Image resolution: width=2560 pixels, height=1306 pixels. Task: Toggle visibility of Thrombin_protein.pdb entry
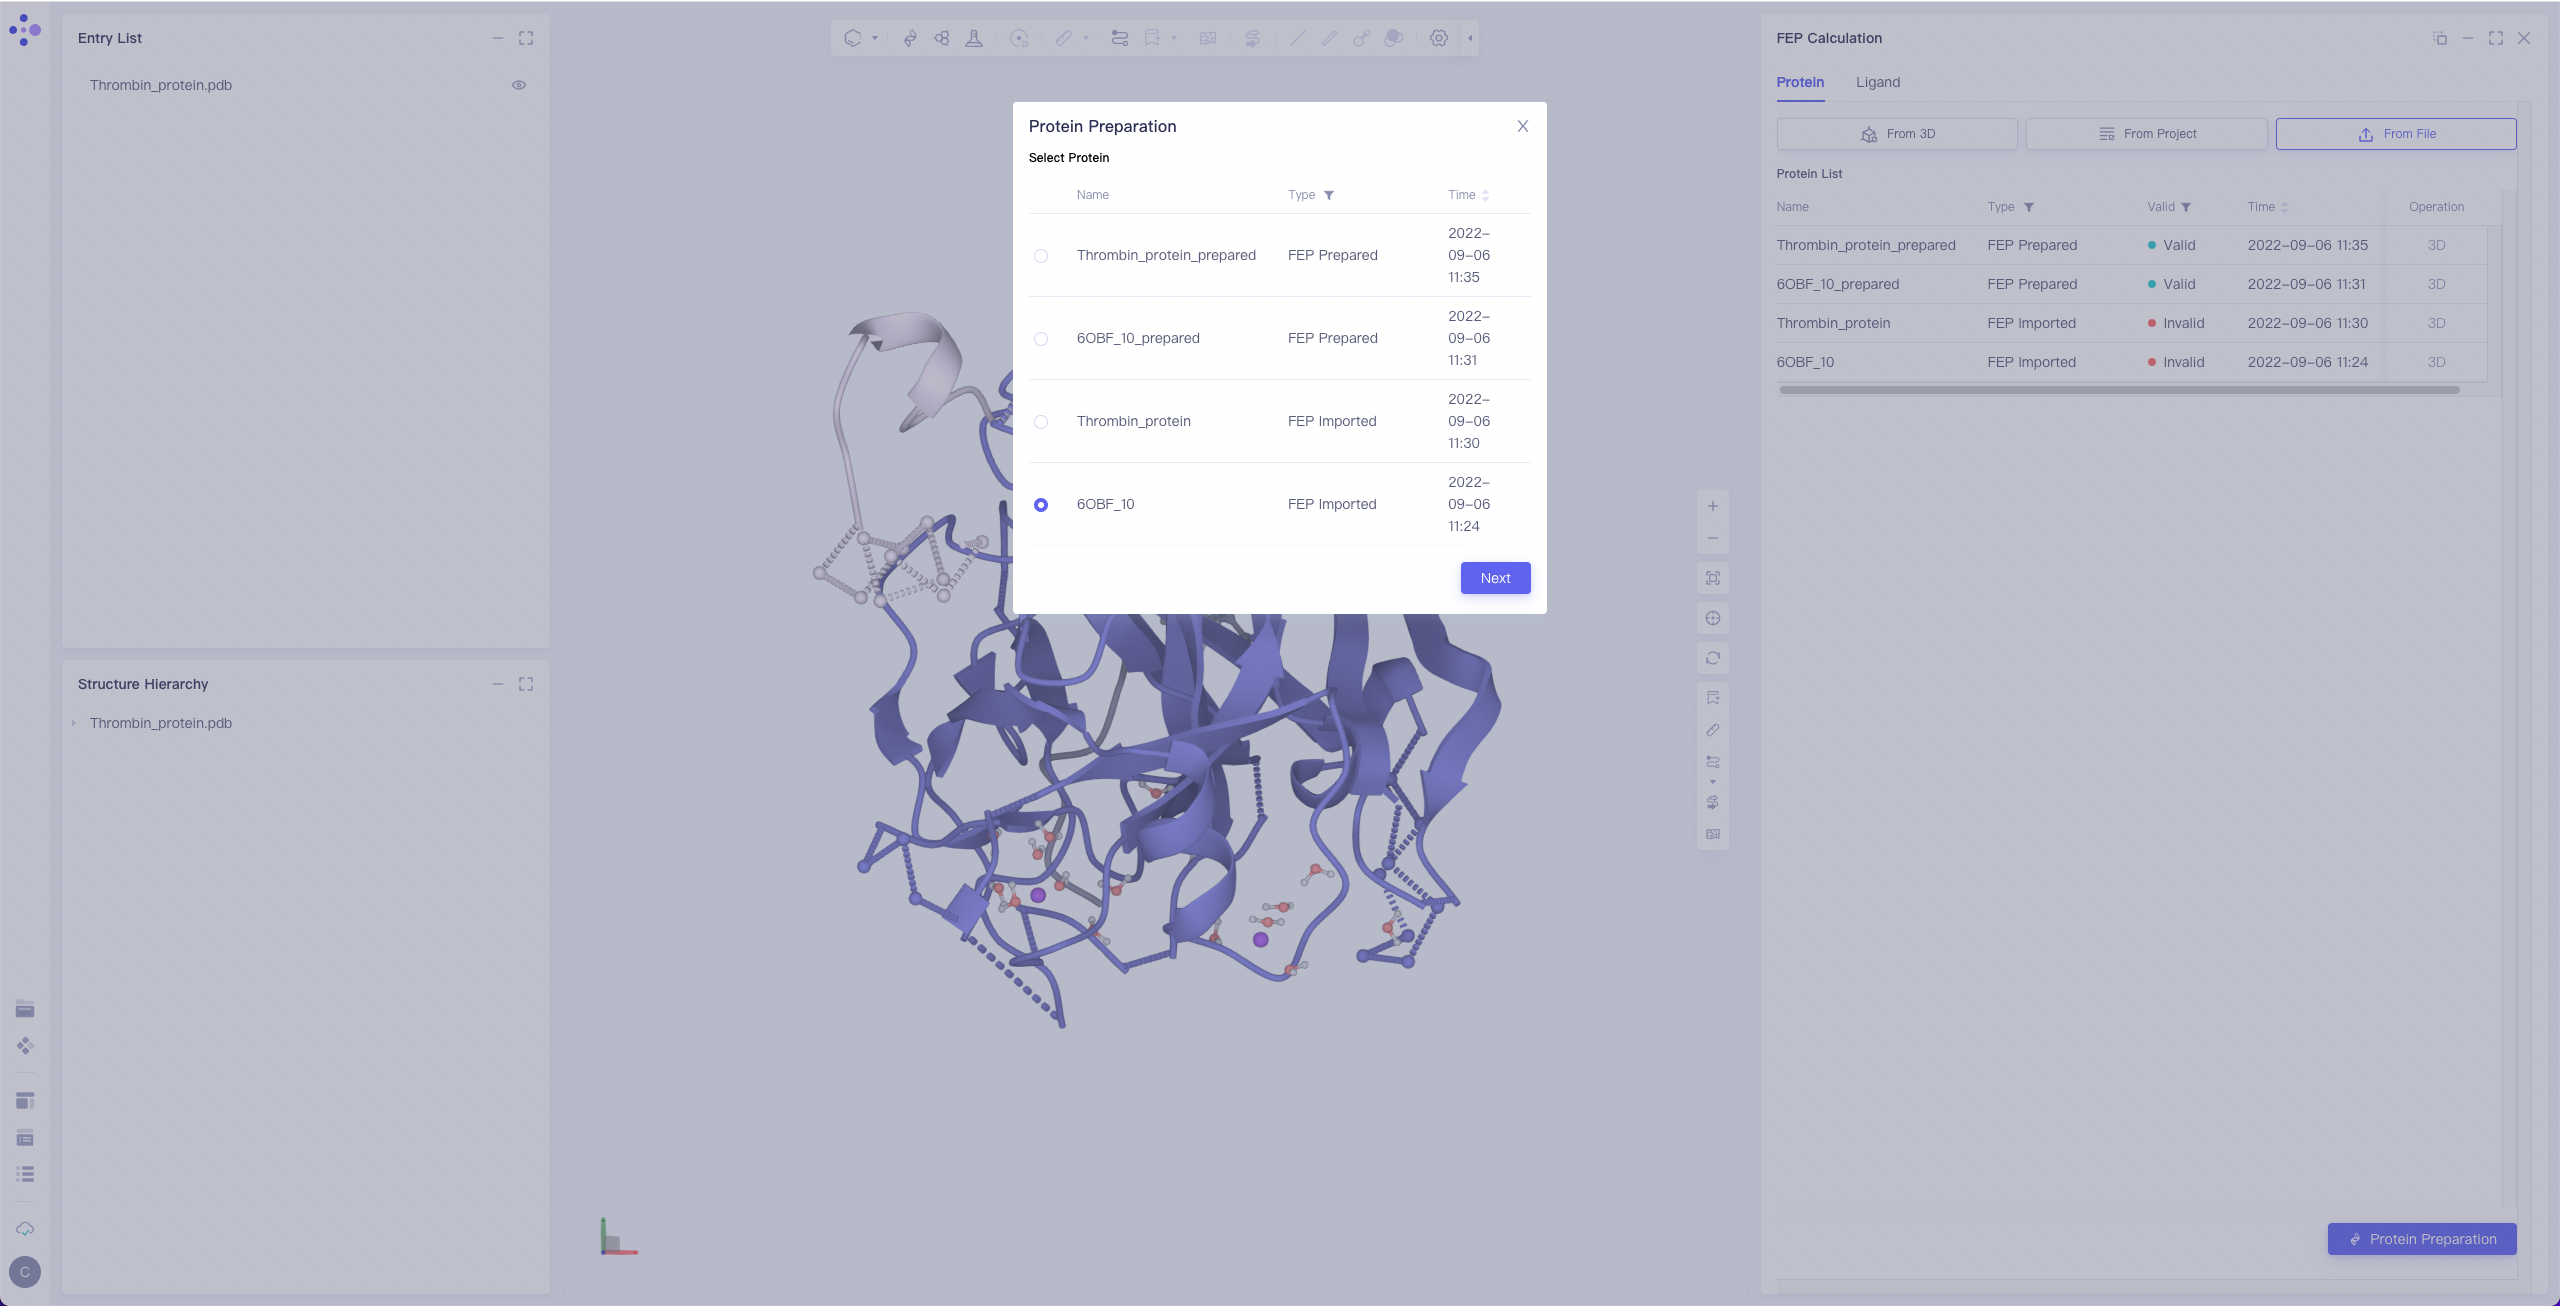[x=519, y=85]
